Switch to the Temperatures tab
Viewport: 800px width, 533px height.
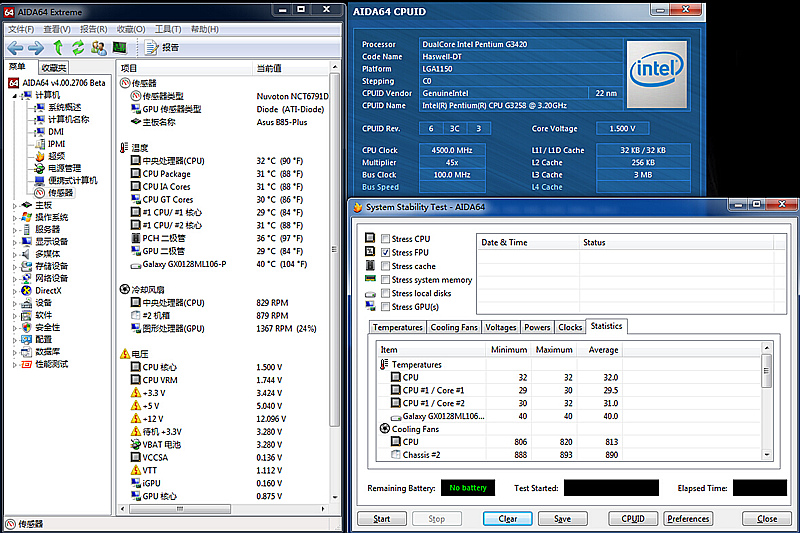click(x=398, y=327)
